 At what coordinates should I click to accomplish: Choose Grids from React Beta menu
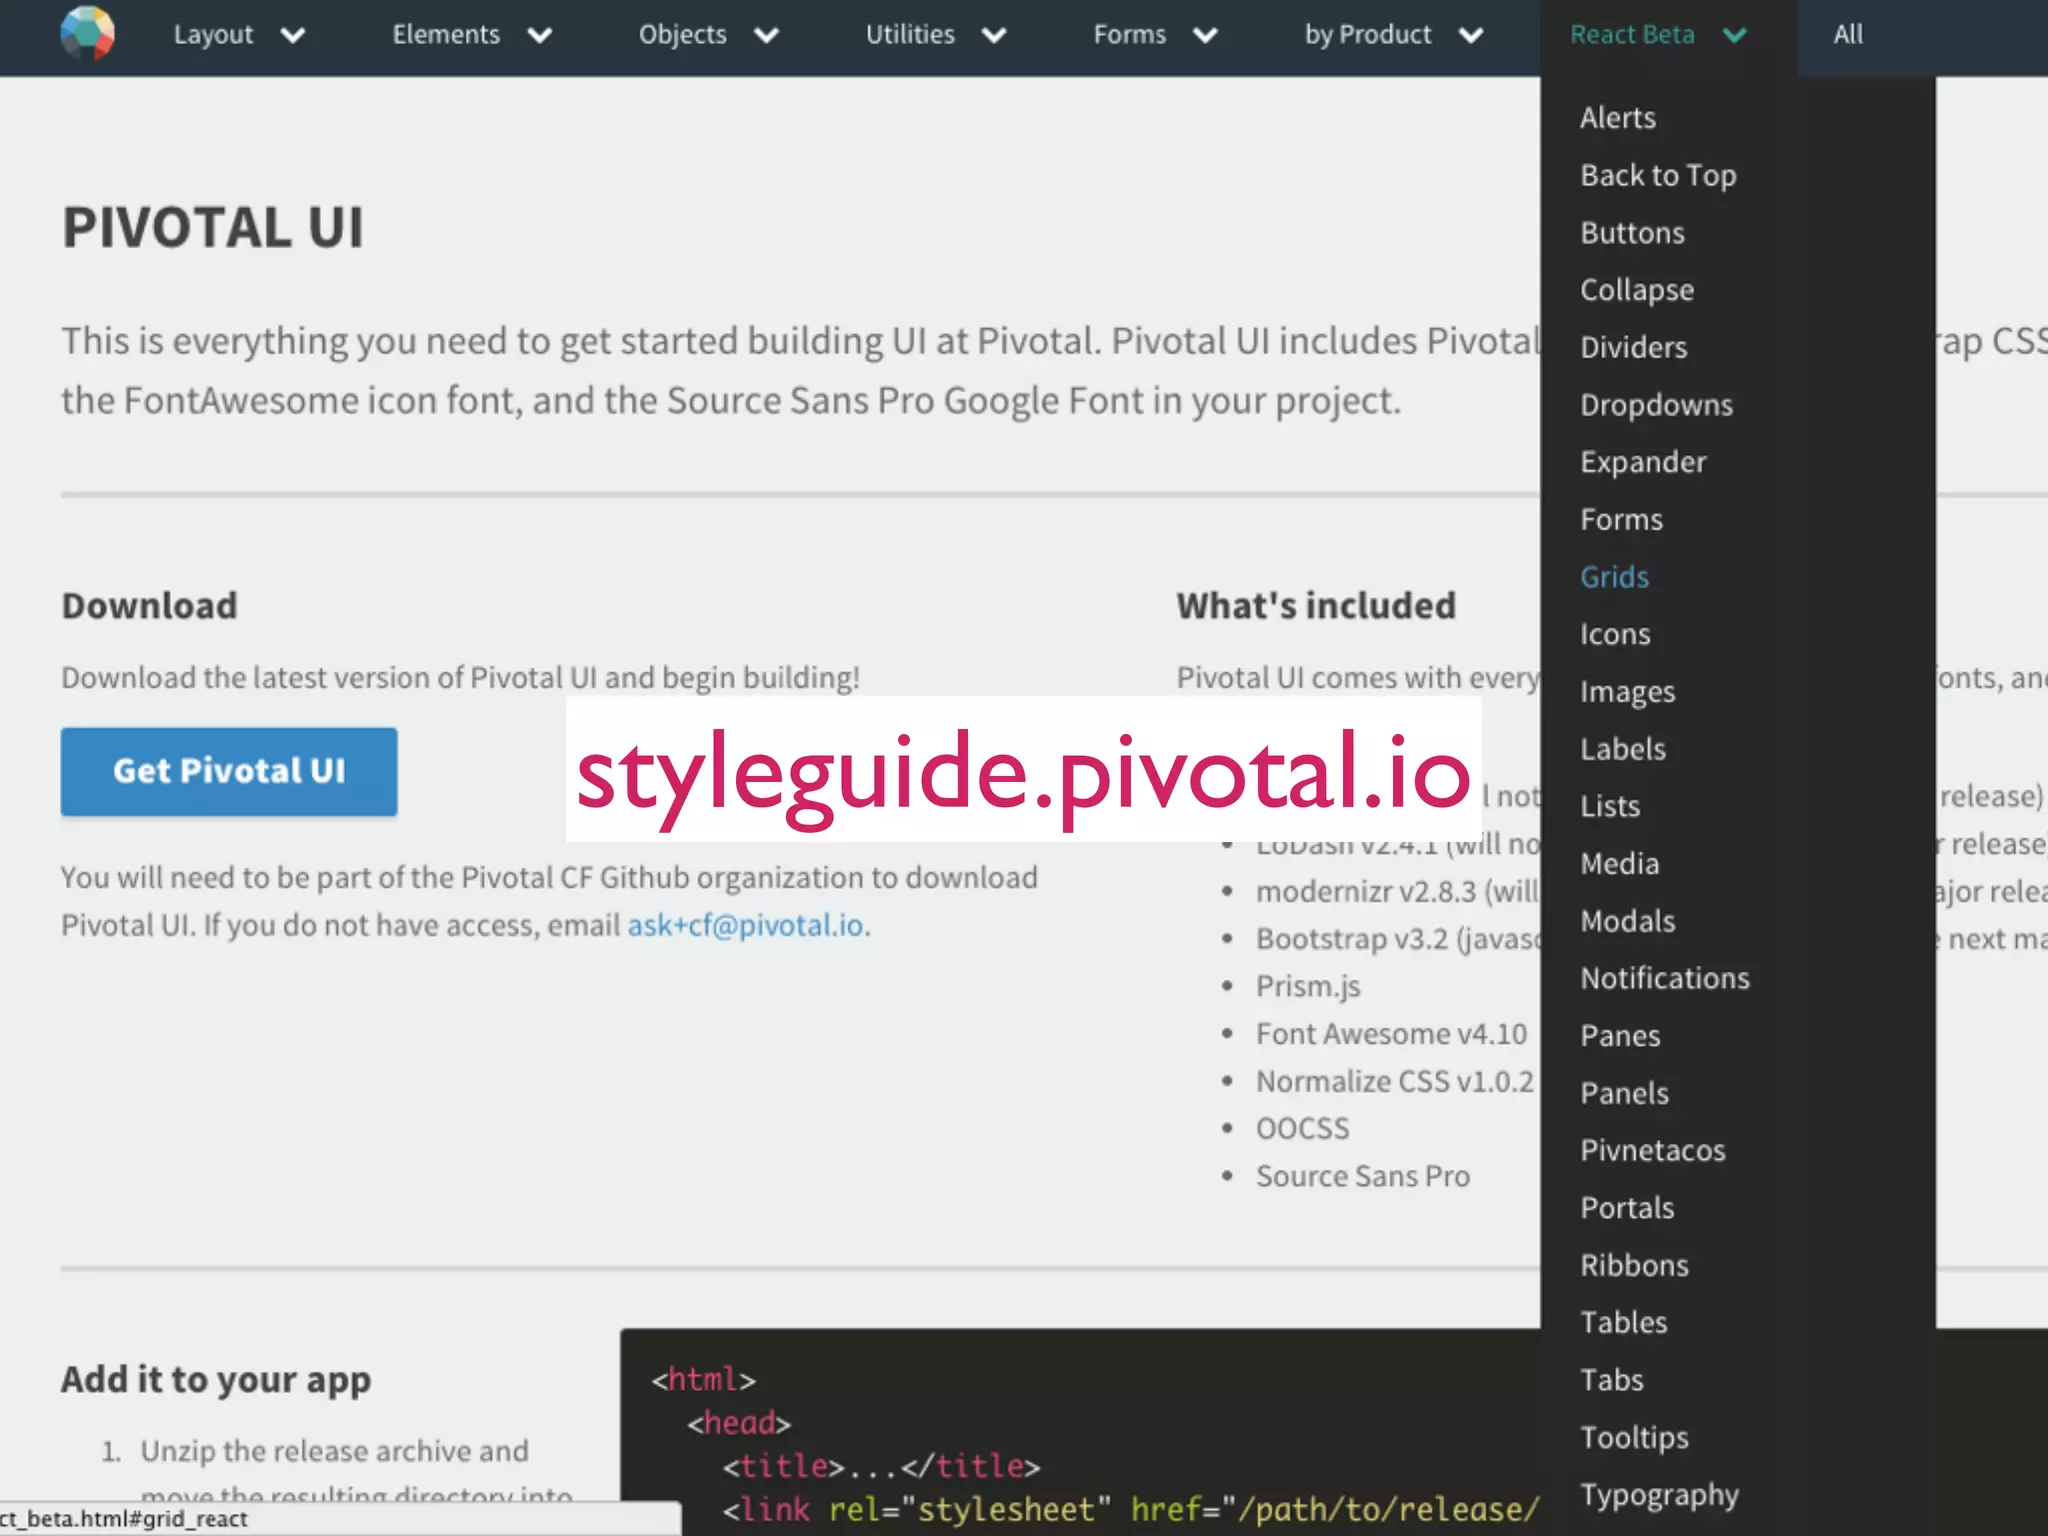click(x=1614, y=577)
